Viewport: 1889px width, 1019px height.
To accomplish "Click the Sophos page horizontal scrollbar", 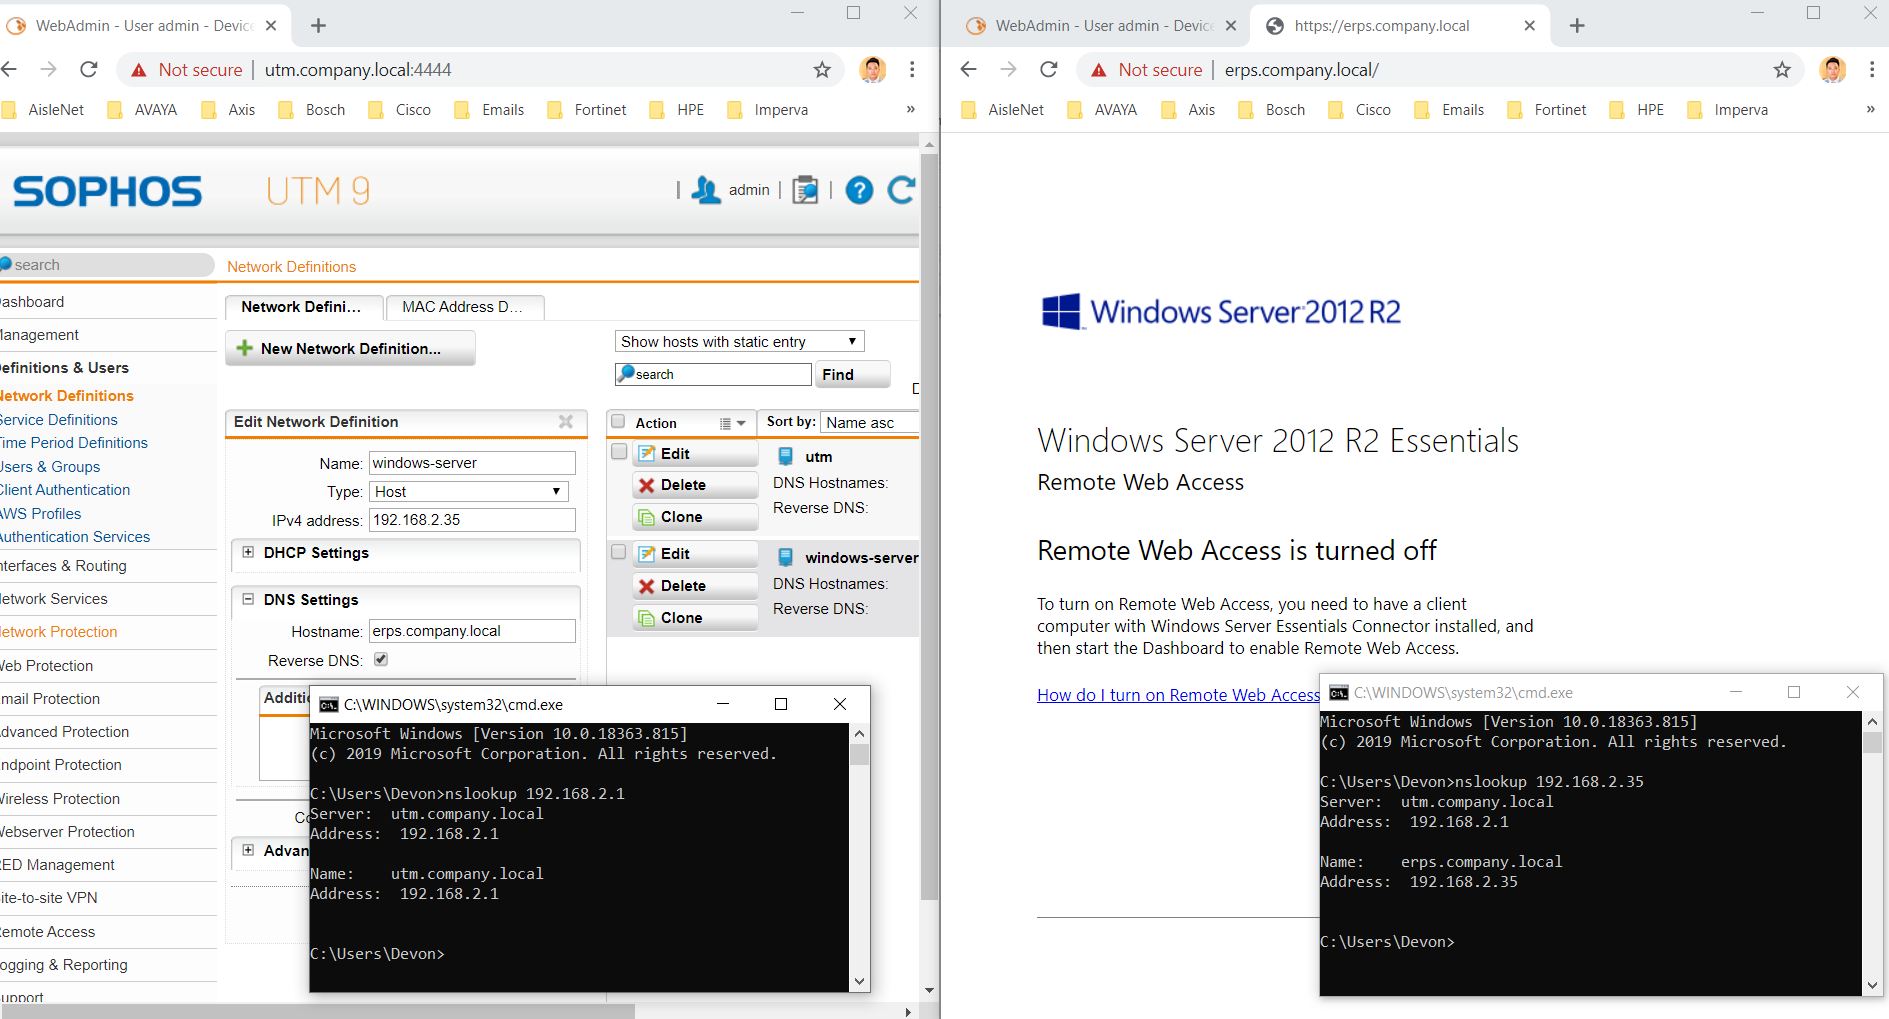I will coord(318,1011).
